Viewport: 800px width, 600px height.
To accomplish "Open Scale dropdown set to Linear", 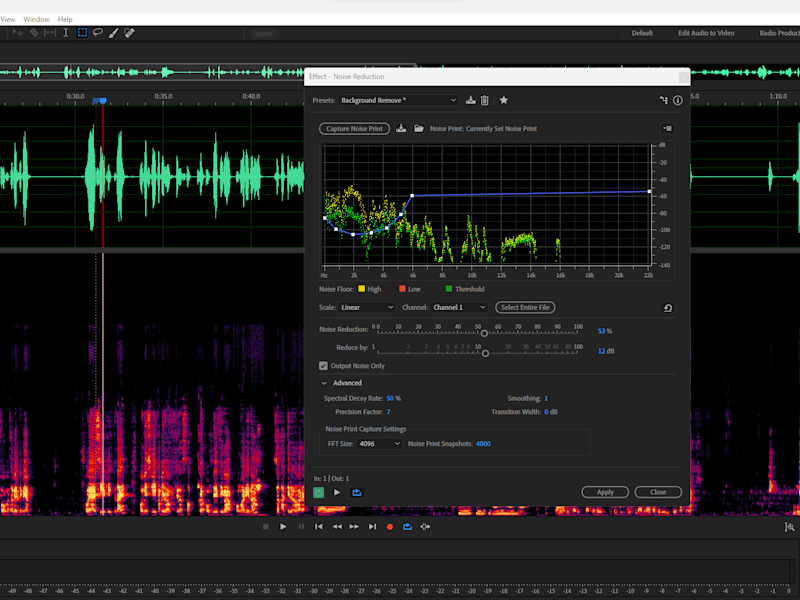I will (x=367, y=308).
